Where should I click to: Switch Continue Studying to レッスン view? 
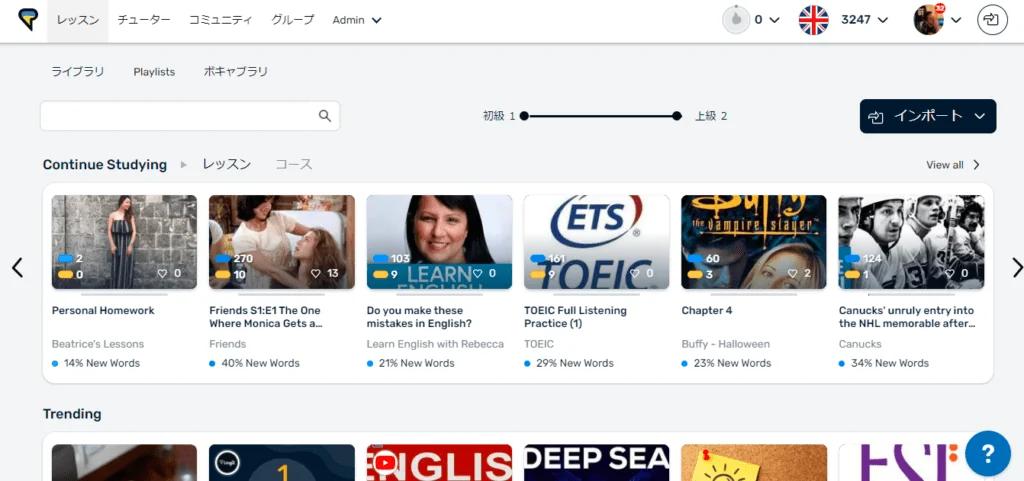(226, 164)
